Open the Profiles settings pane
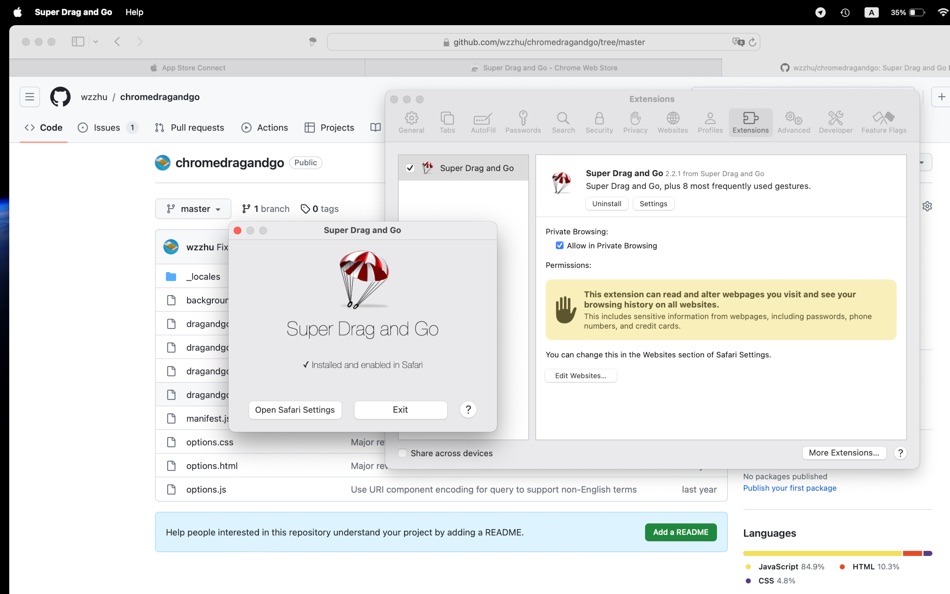This screenshot has width=950, height=594. click(710, 122)
